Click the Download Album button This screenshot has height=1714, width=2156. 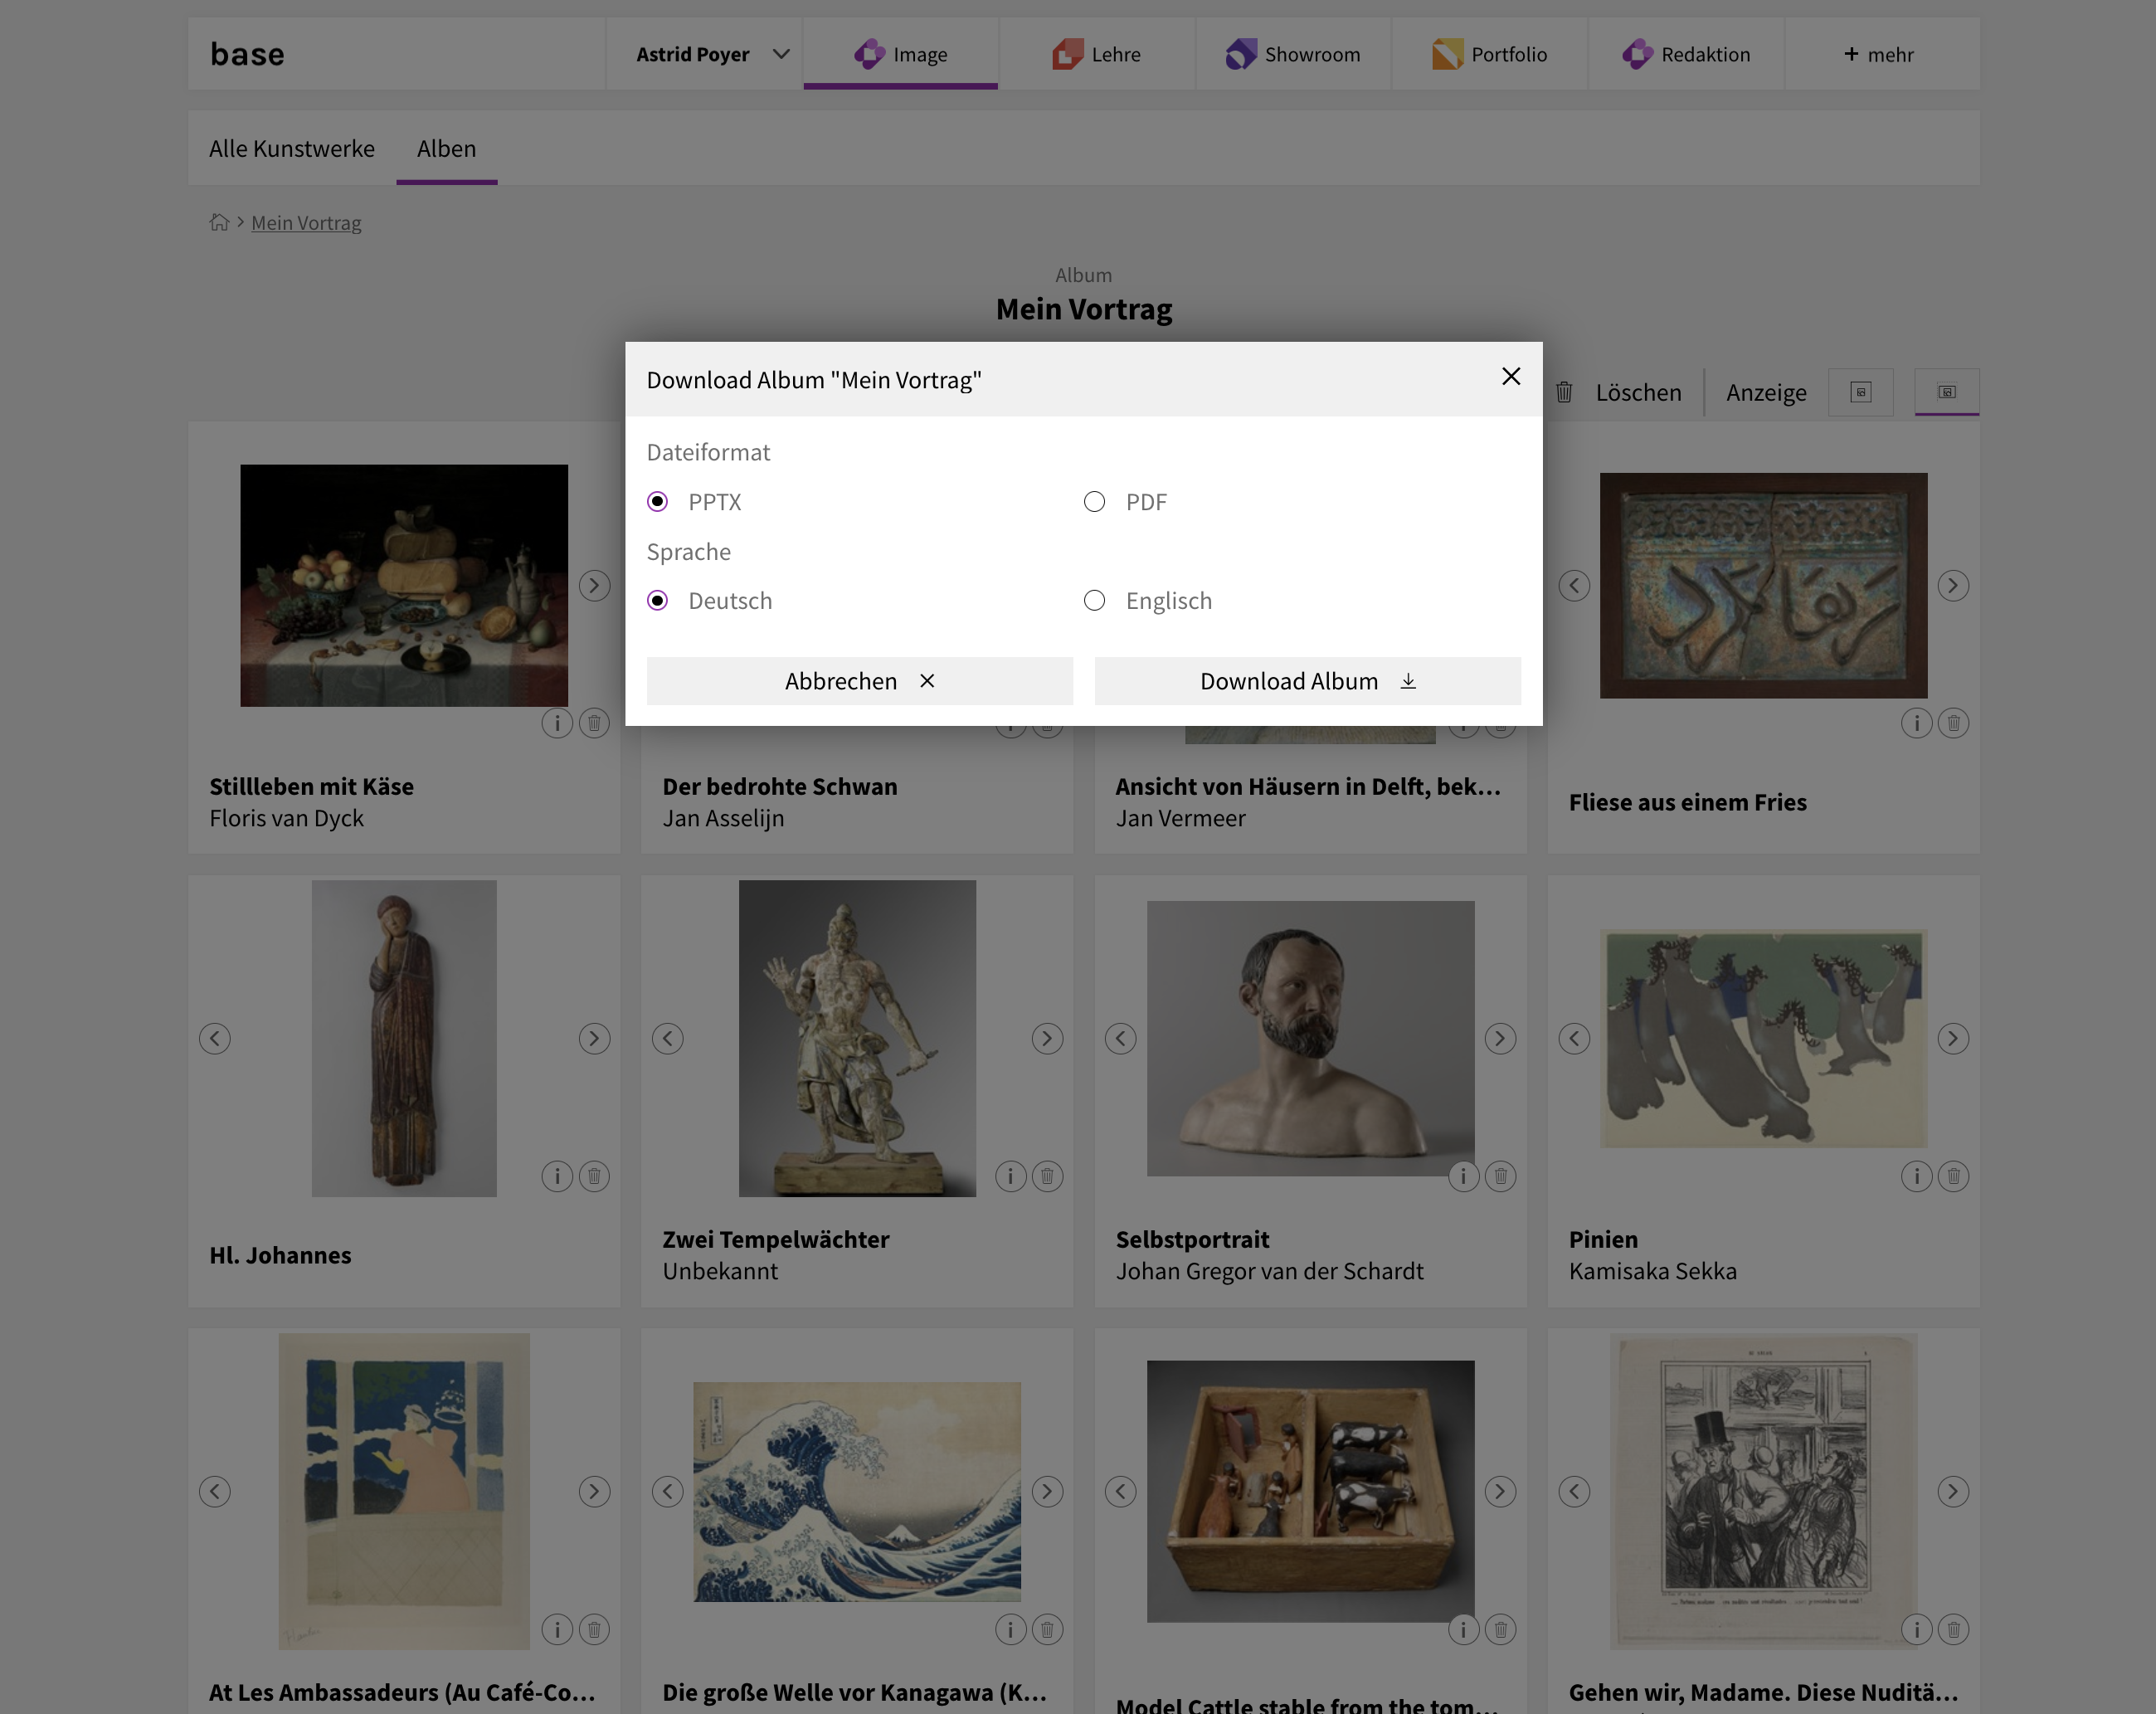(x=1307, y=681)
